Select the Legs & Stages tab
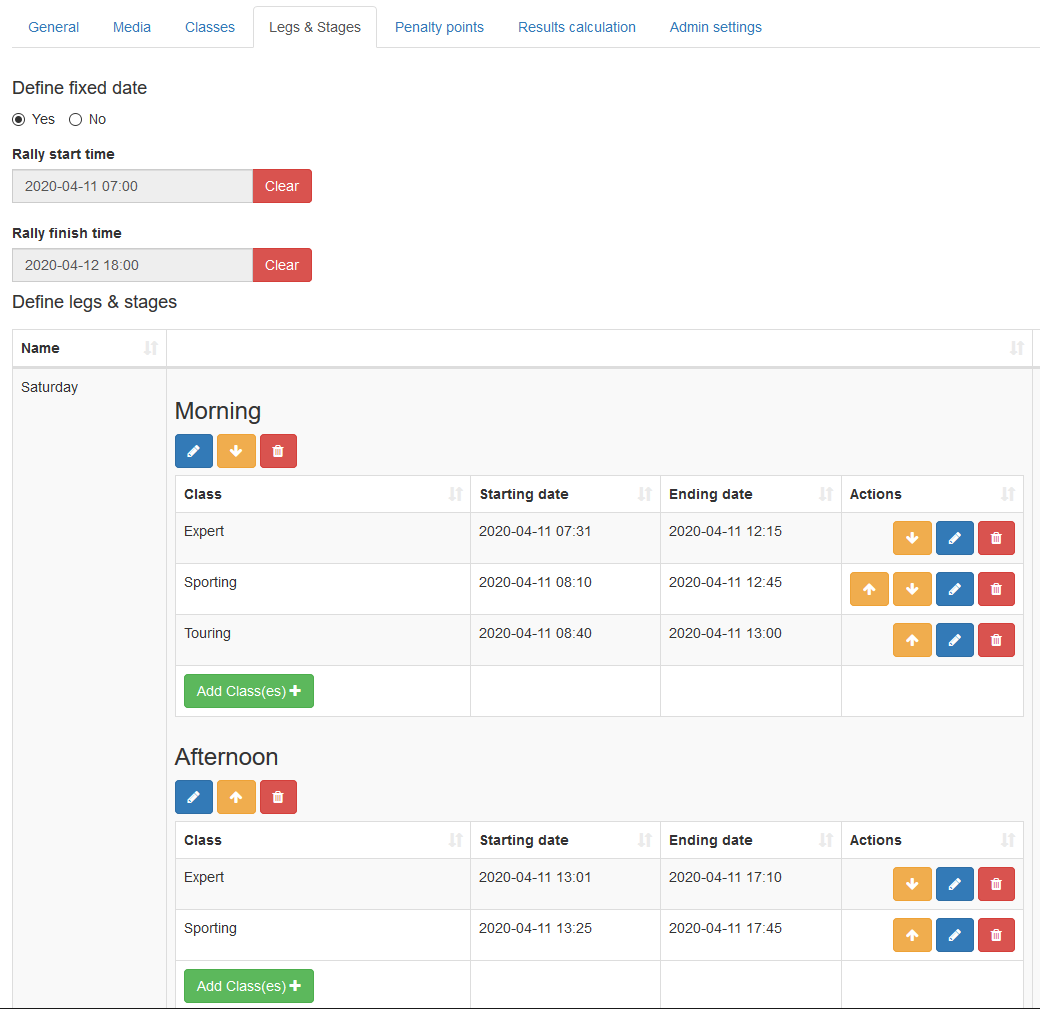This screenshot has width=1040, height=1009. [x=315, y=27]
